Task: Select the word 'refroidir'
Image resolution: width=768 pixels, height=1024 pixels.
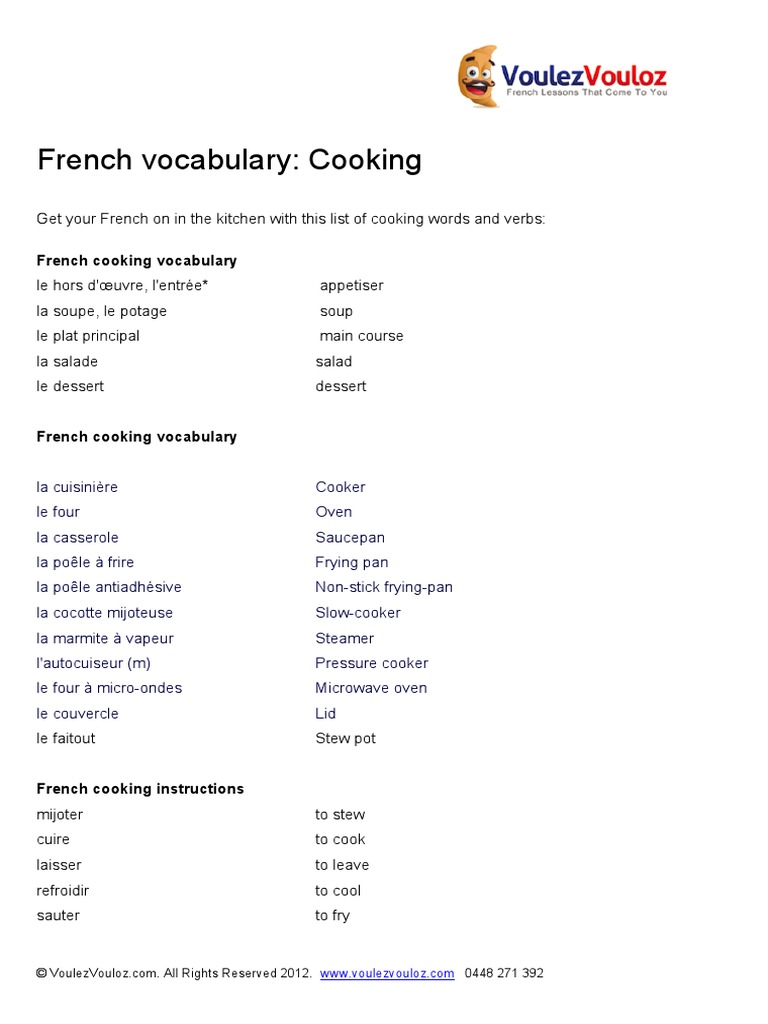Action: pyautogui.click(x=63, y=891)
